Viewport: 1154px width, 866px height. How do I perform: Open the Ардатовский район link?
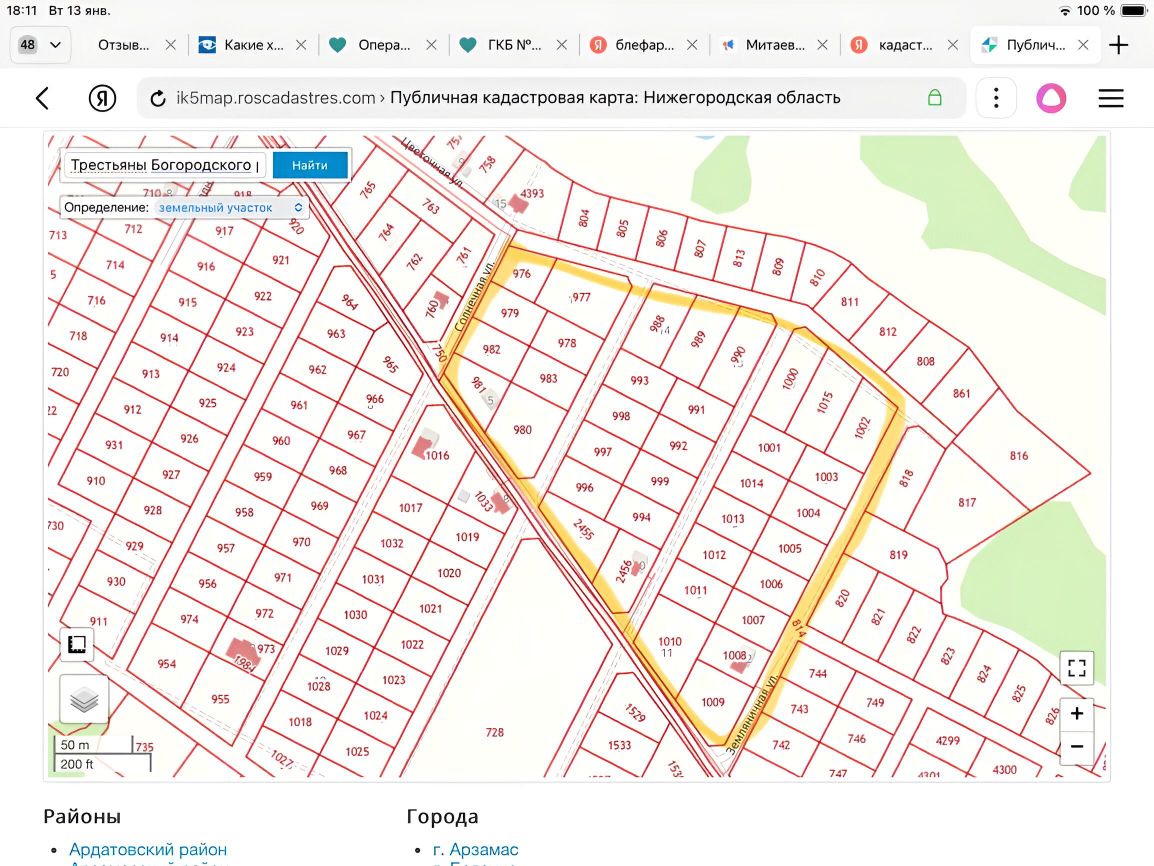click(148, 849)
